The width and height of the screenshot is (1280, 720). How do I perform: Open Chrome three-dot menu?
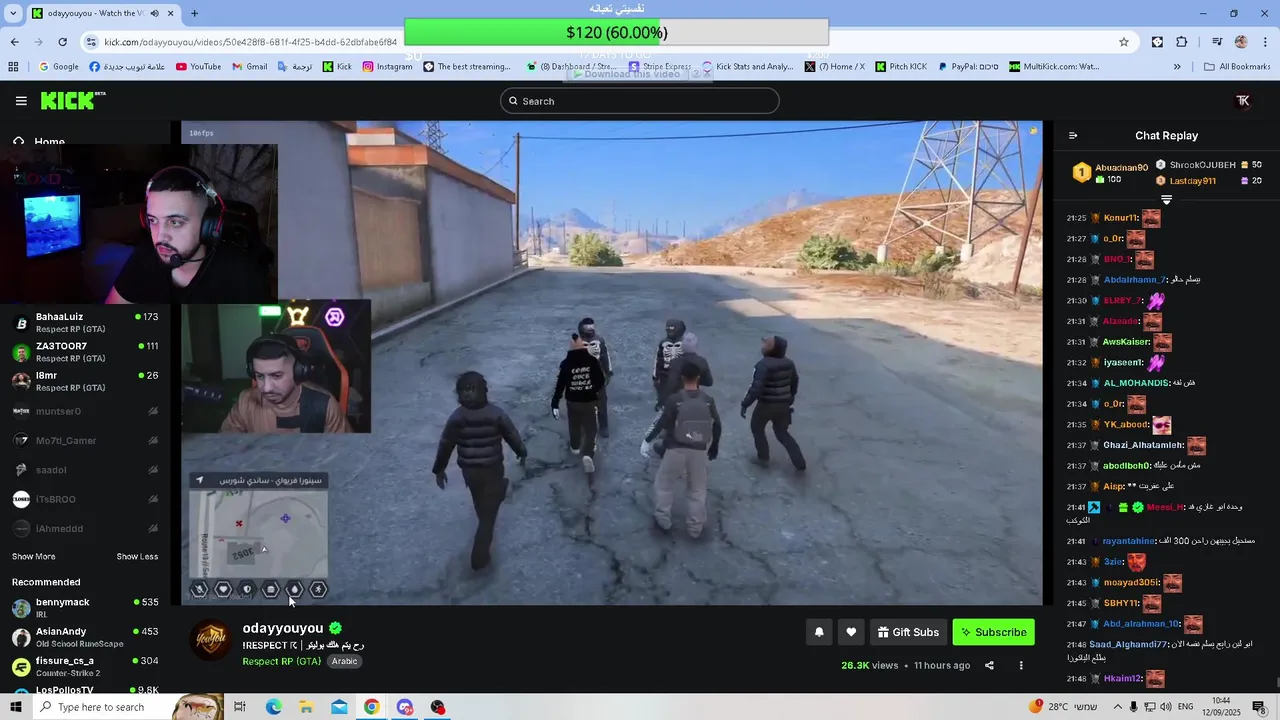[1265, 42]
